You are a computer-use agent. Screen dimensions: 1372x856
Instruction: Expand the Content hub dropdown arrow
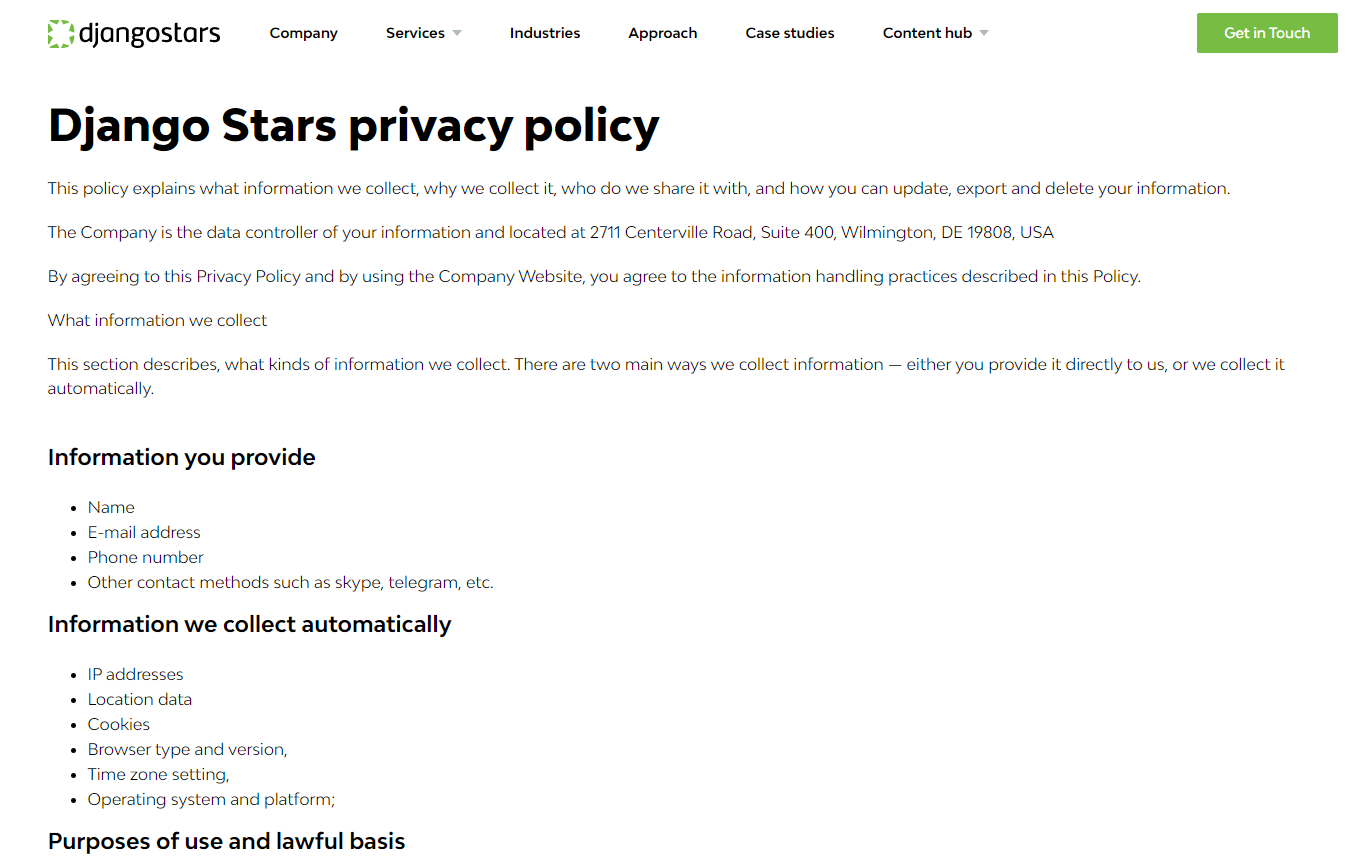click(984, 33)
